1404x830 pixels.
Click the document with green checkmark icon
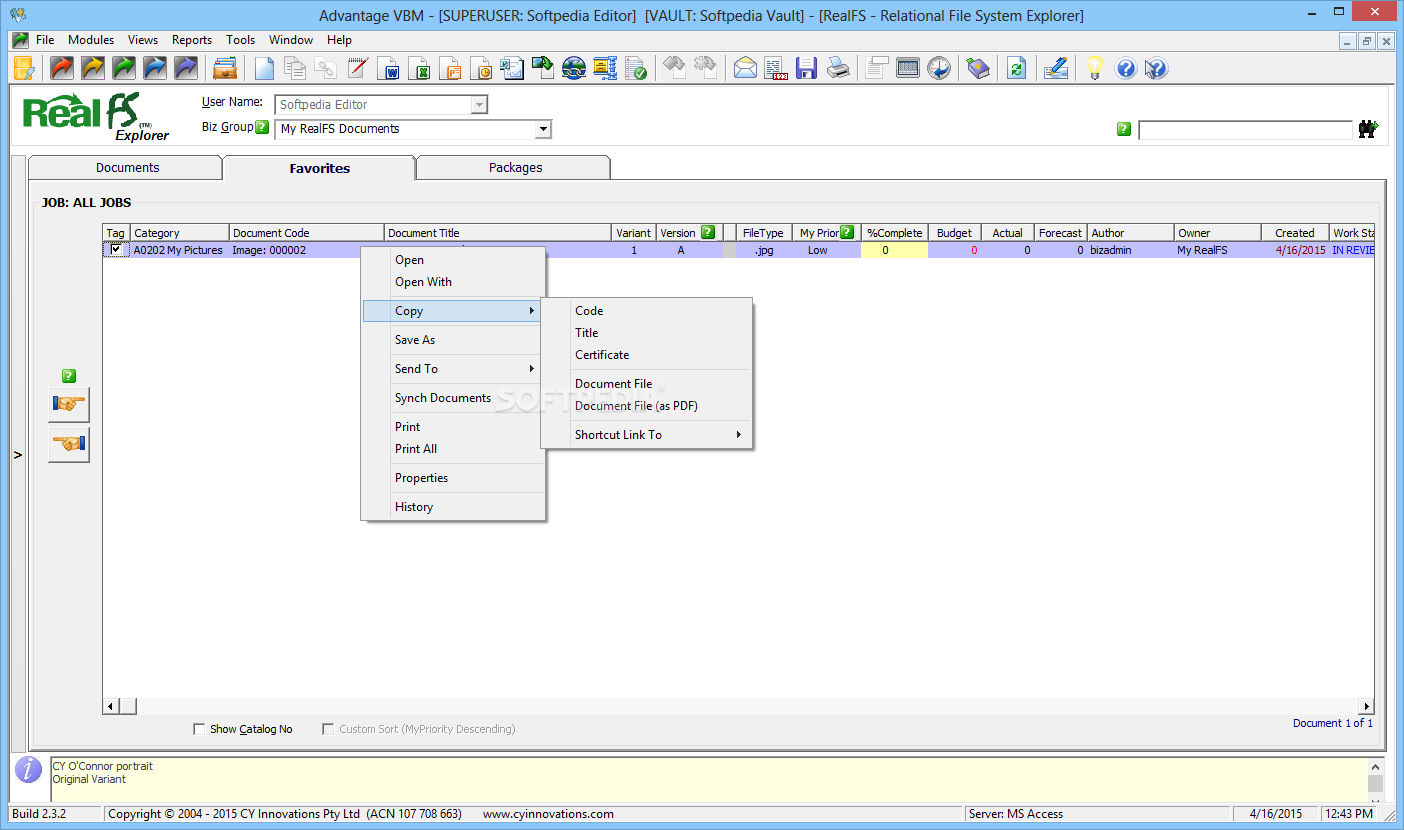(x=636, y=68)
